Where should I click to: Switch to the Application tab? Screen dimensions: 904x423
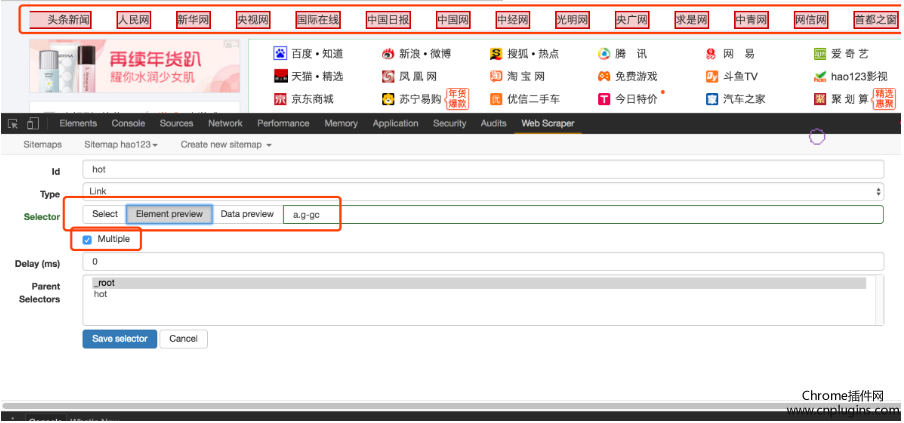396,123
